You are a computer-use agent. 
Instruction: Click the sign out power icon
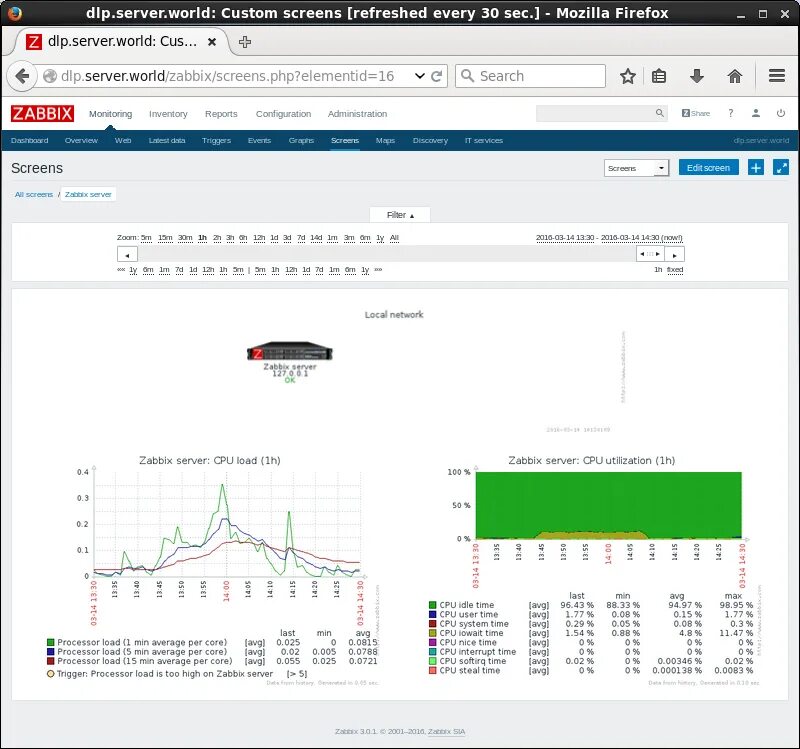pyautogui.click(x=781, y=113)
